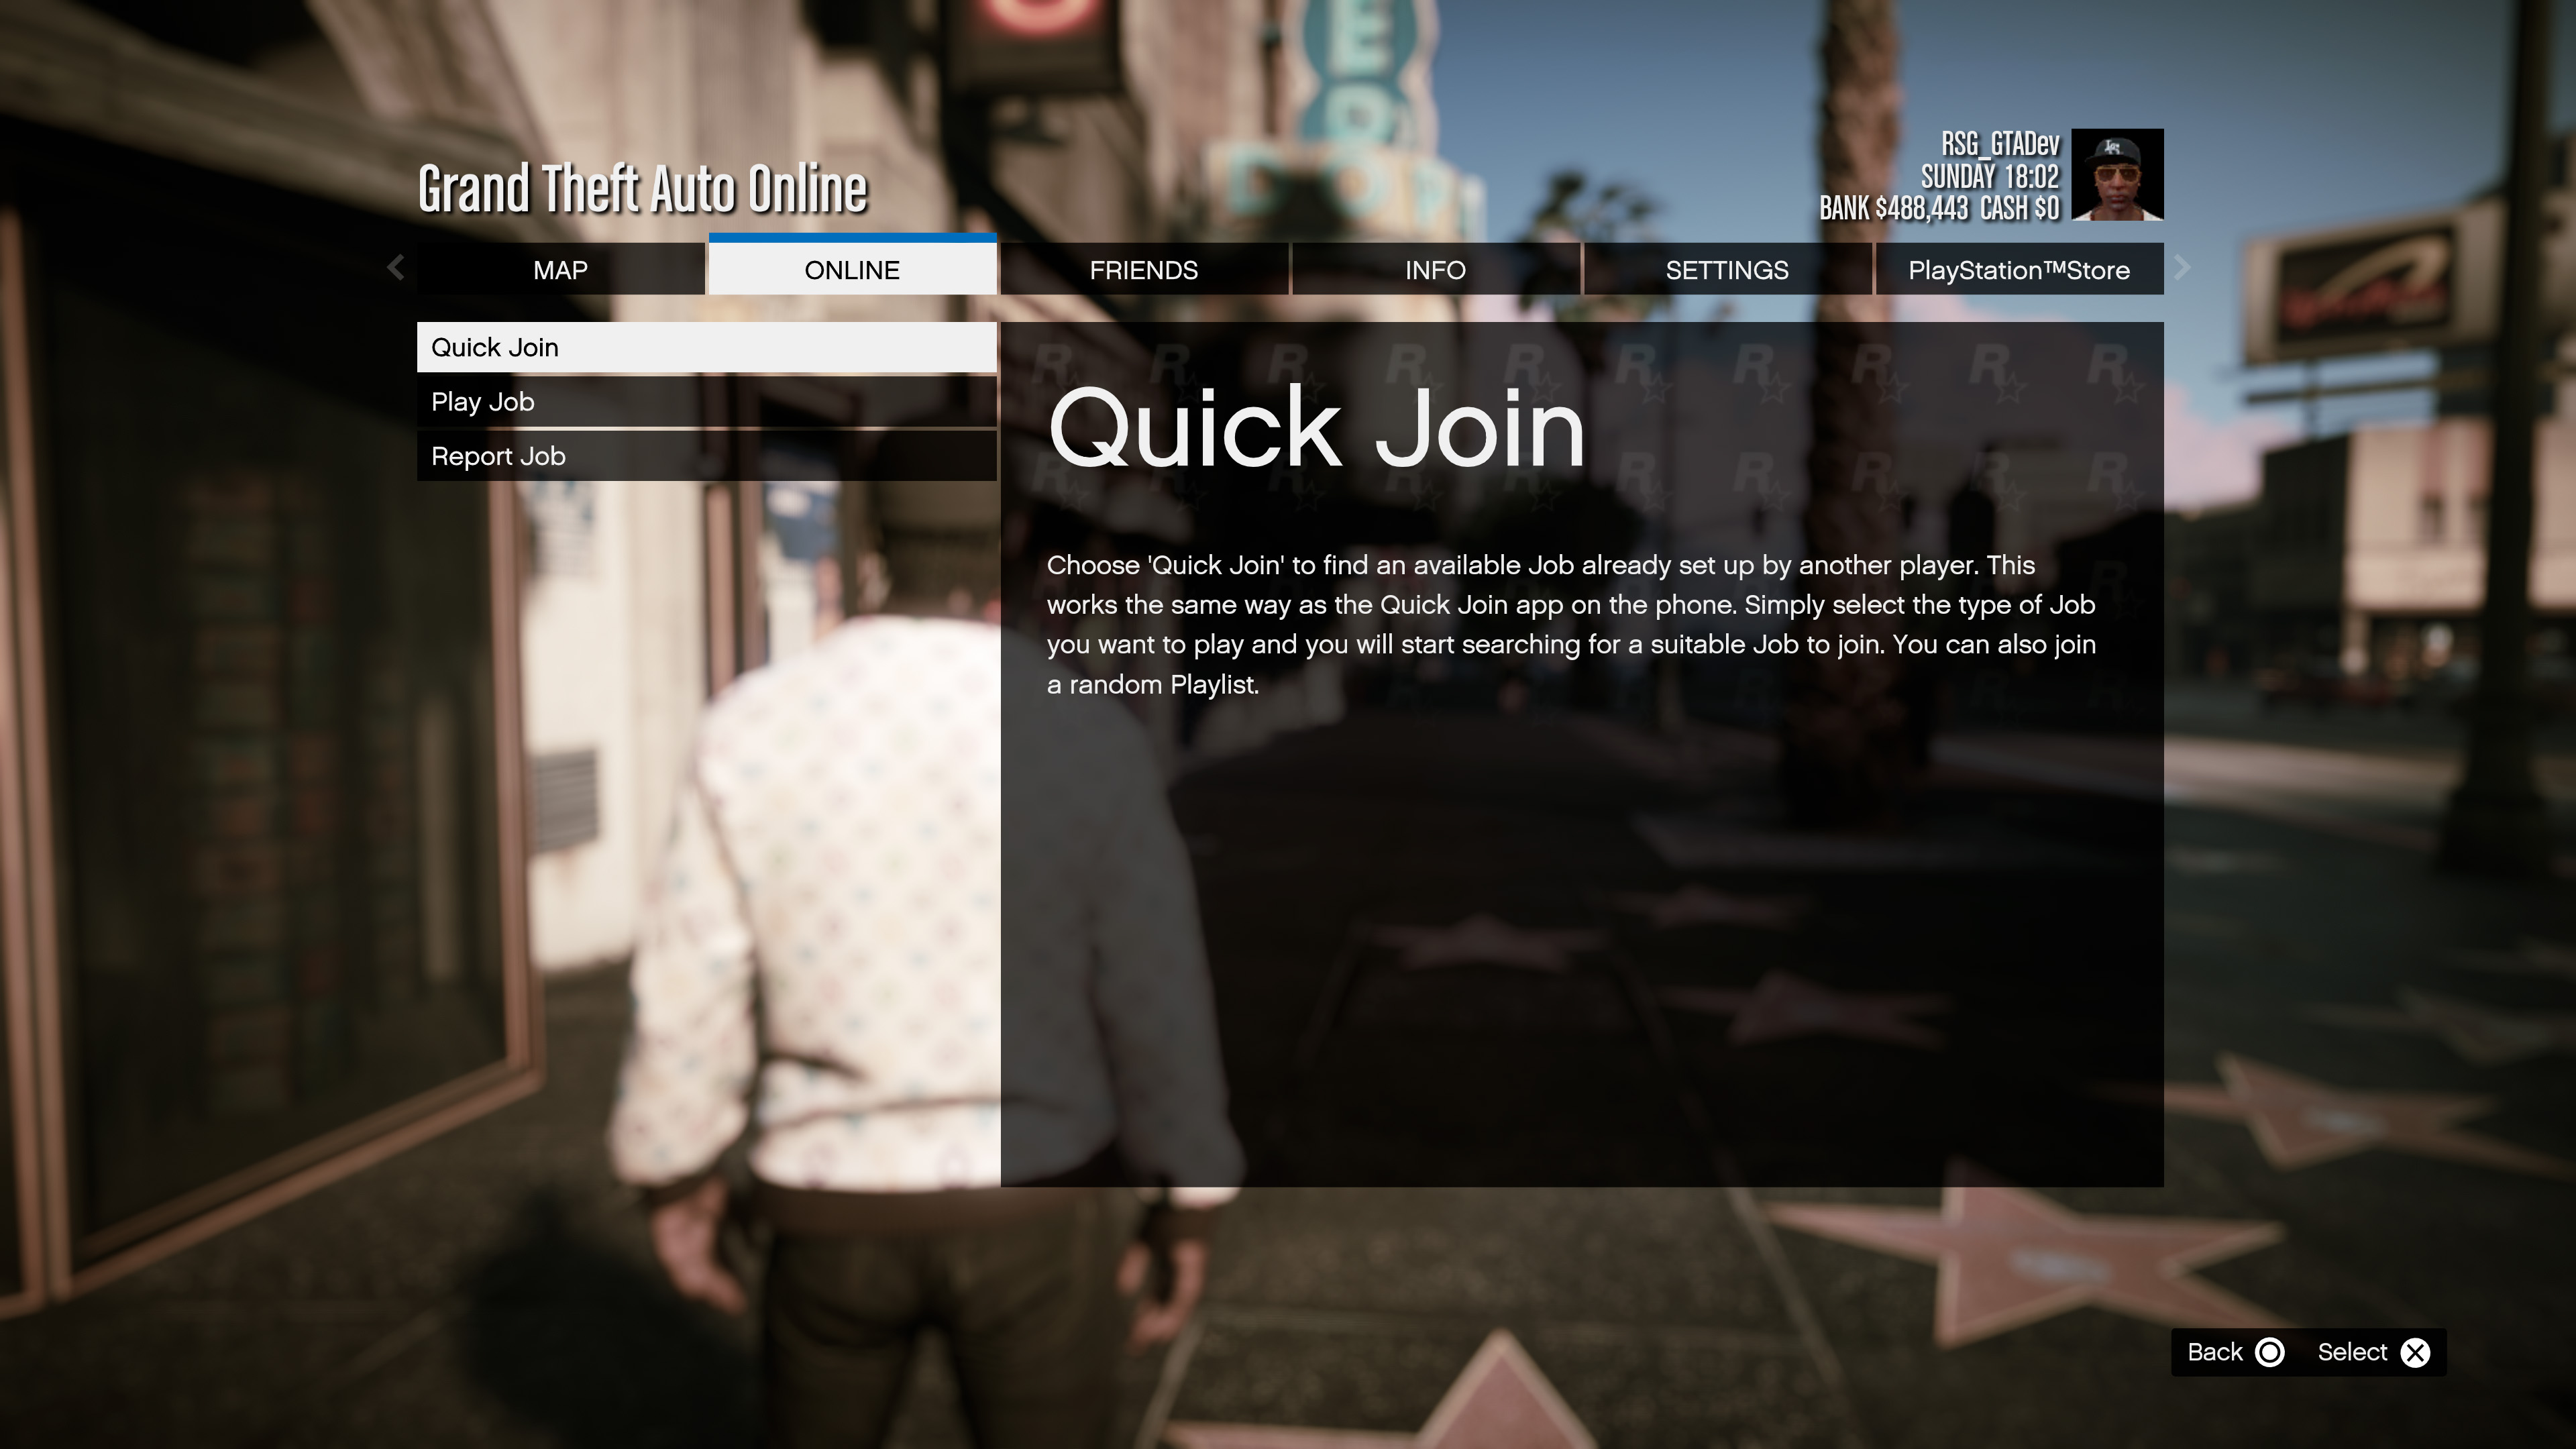Expand online session options

(851, 269)
